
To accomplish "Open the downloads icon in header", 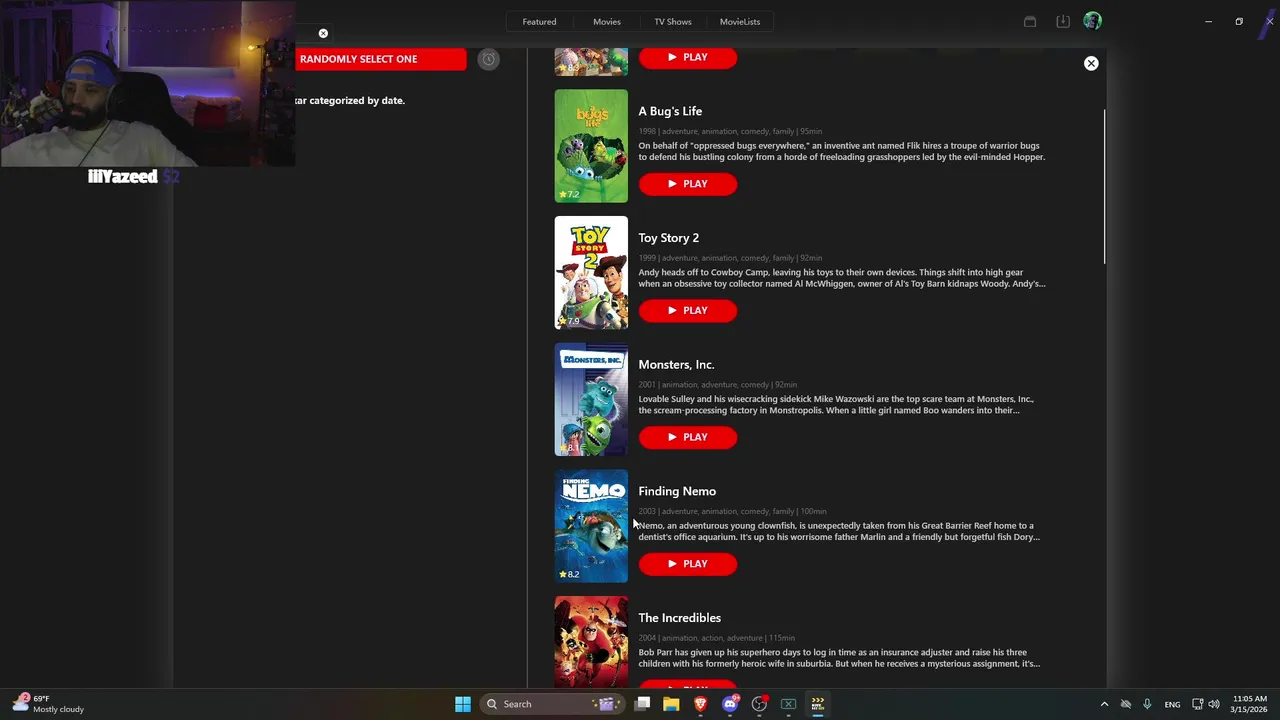I will 1063,21.
